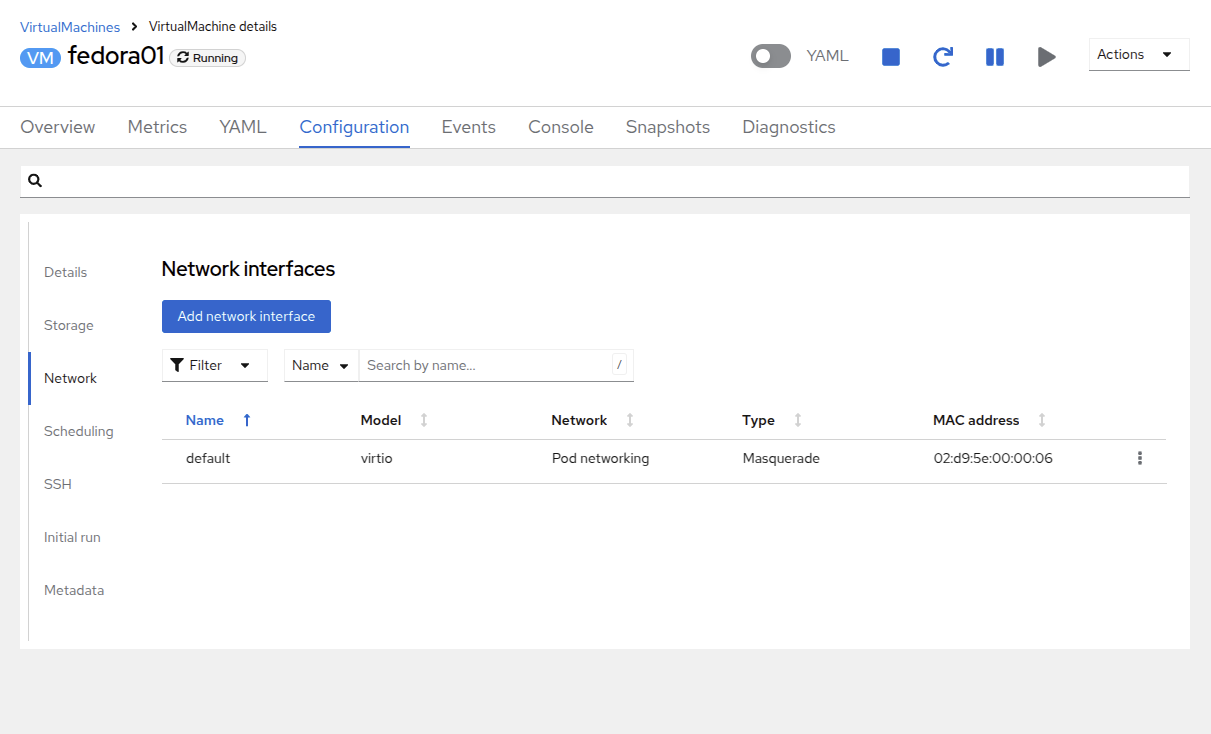Click Add network interface button
This screenshot has width=1211, height=734.
tap(246, 317)
